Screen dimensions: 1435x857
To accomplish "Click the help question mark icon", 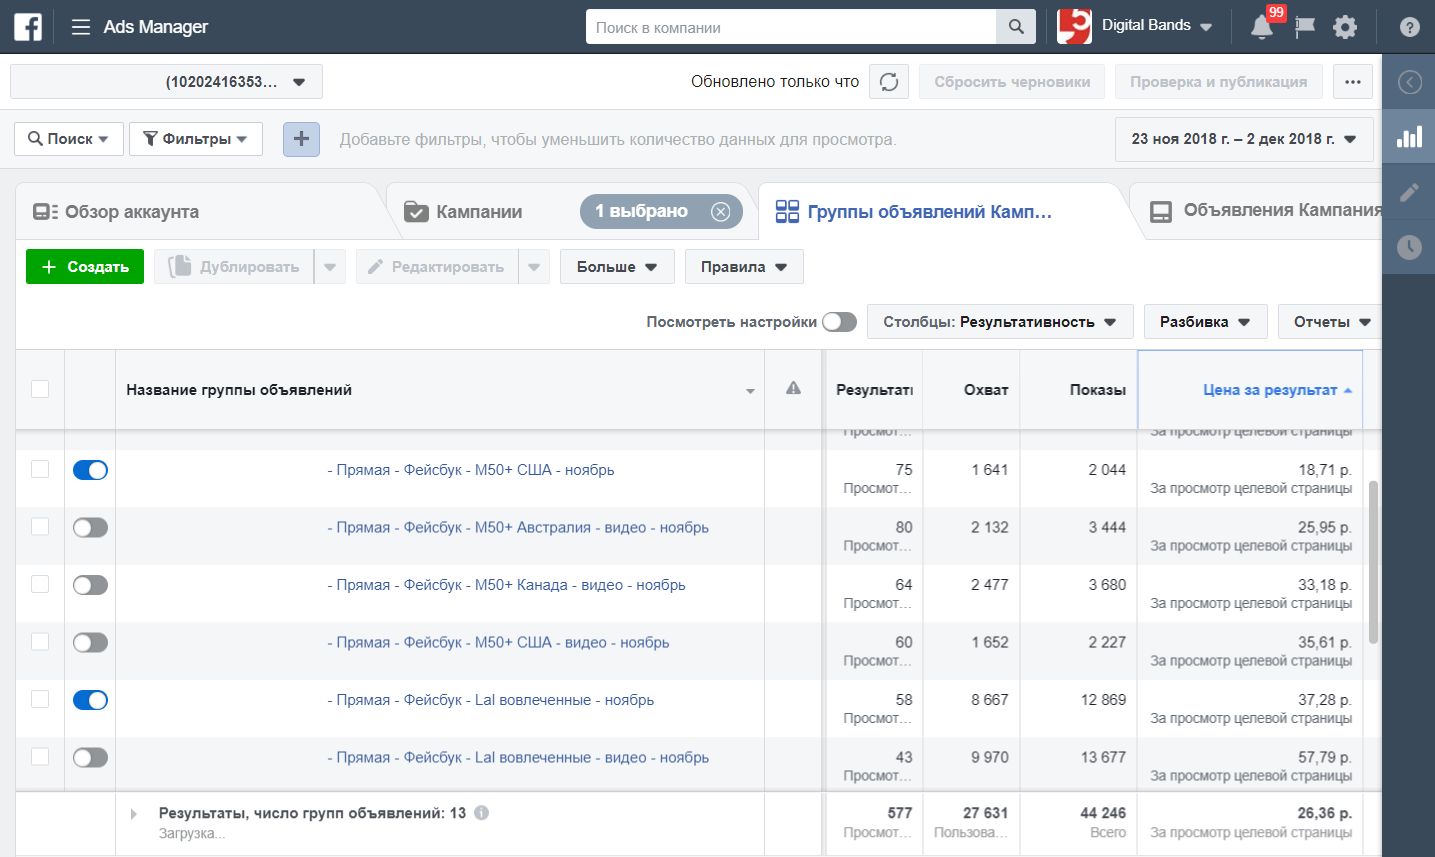I will [1409, 27].
